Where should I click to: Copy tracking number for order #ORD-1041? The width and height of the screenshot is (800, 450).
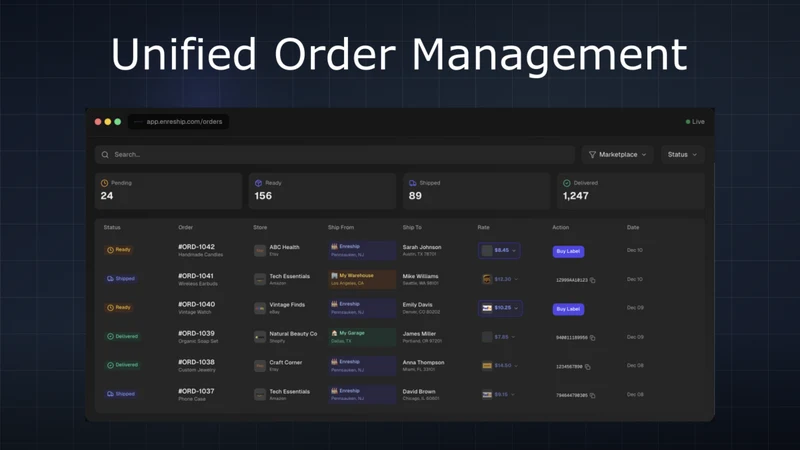pyautogui.click(x=593, y=280)
